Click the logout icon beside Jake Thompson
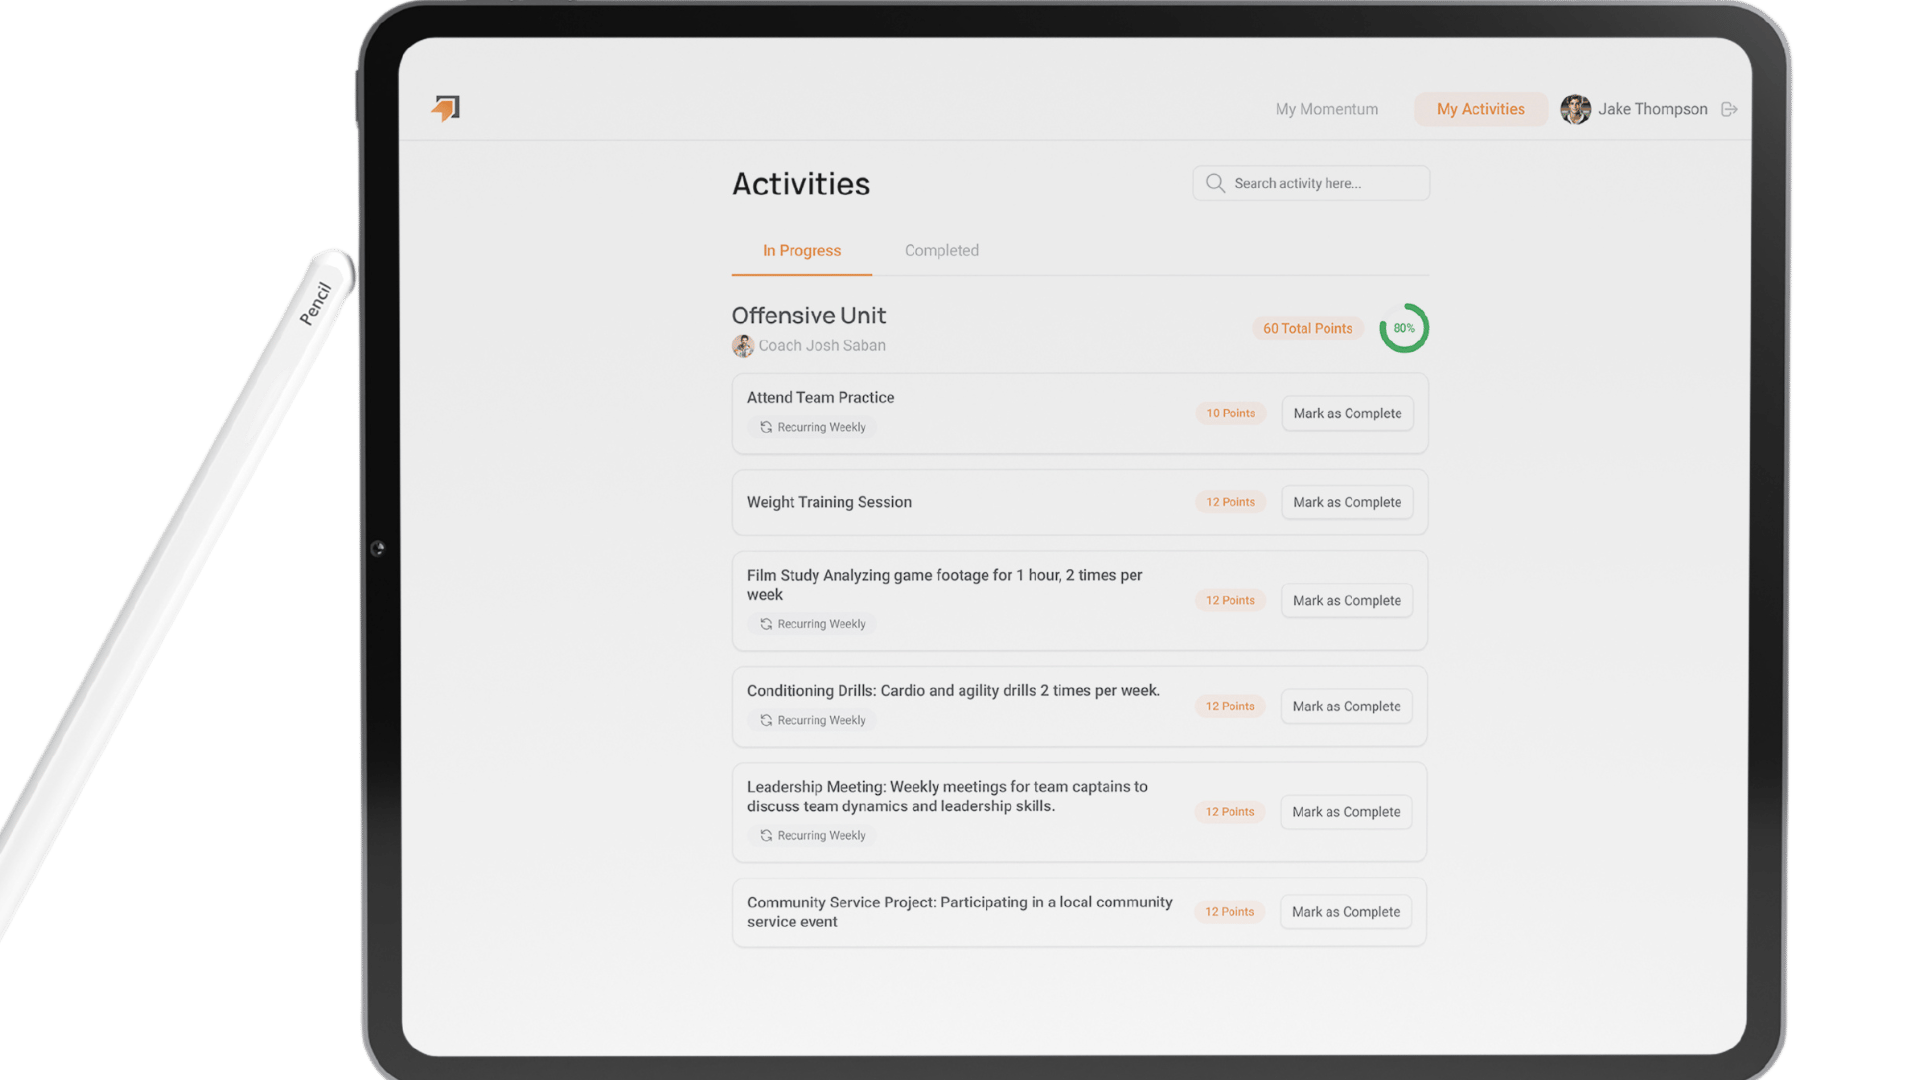Screen dimensions: 1920x1080 [x=1729, y=109]
